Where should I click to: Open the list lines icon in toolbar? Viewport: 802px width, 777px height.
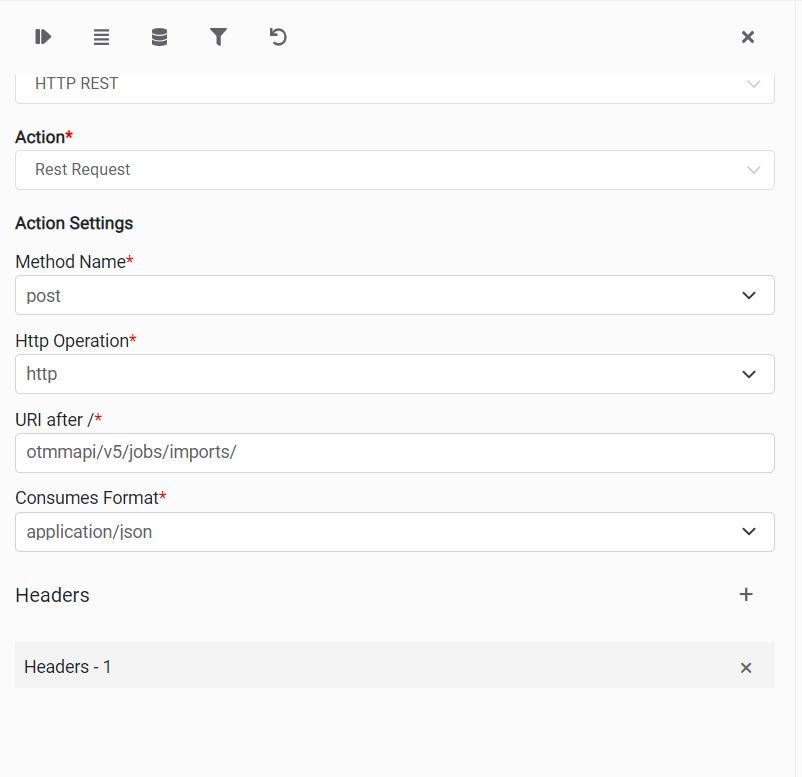coord(101,37)
